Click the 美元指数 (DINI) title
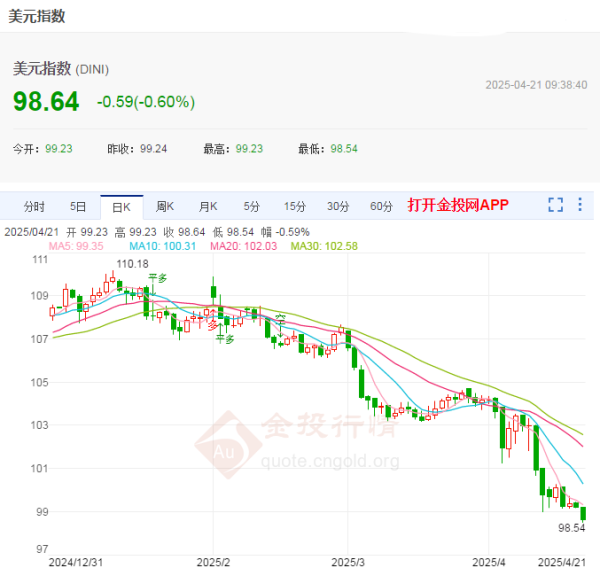The height and width of the screenshot is (568, 600). pos(61,69)
